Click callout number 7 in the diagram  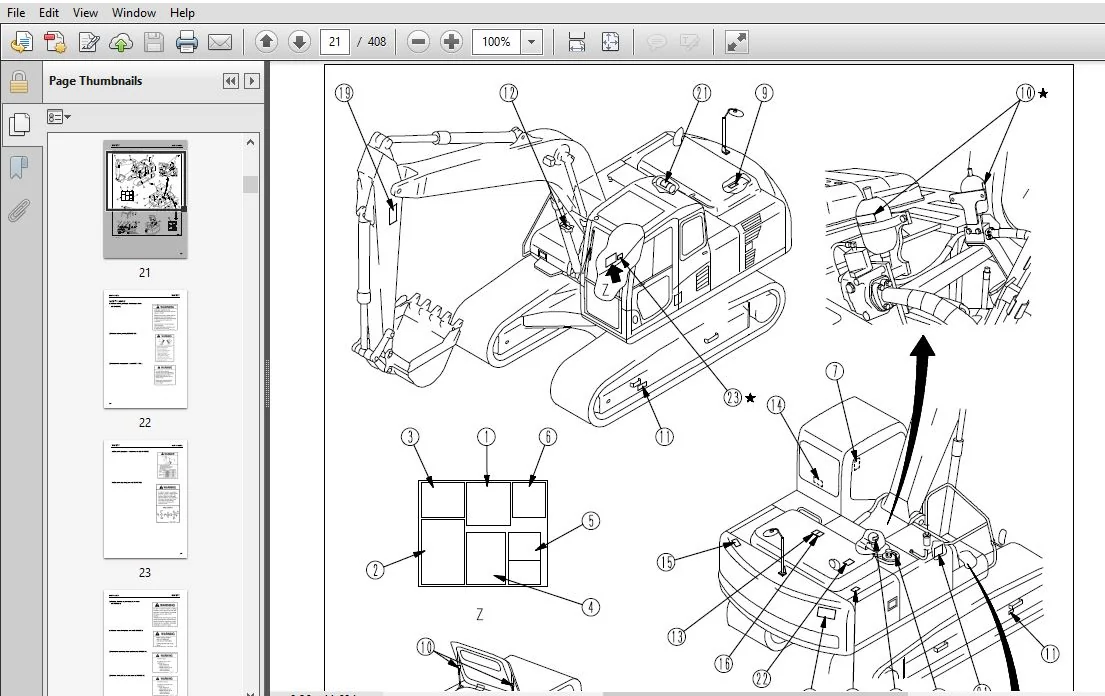(x=834, y=371)
